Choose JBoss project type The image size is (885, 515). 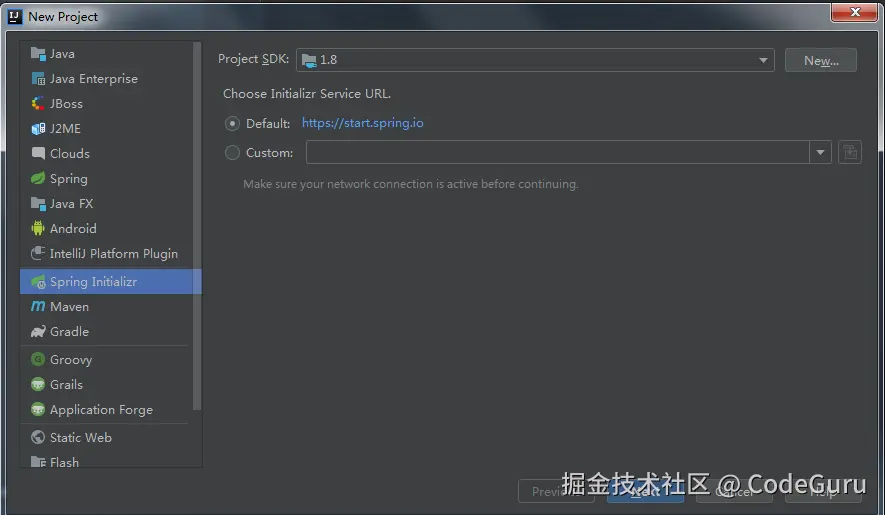click(106, 104)
